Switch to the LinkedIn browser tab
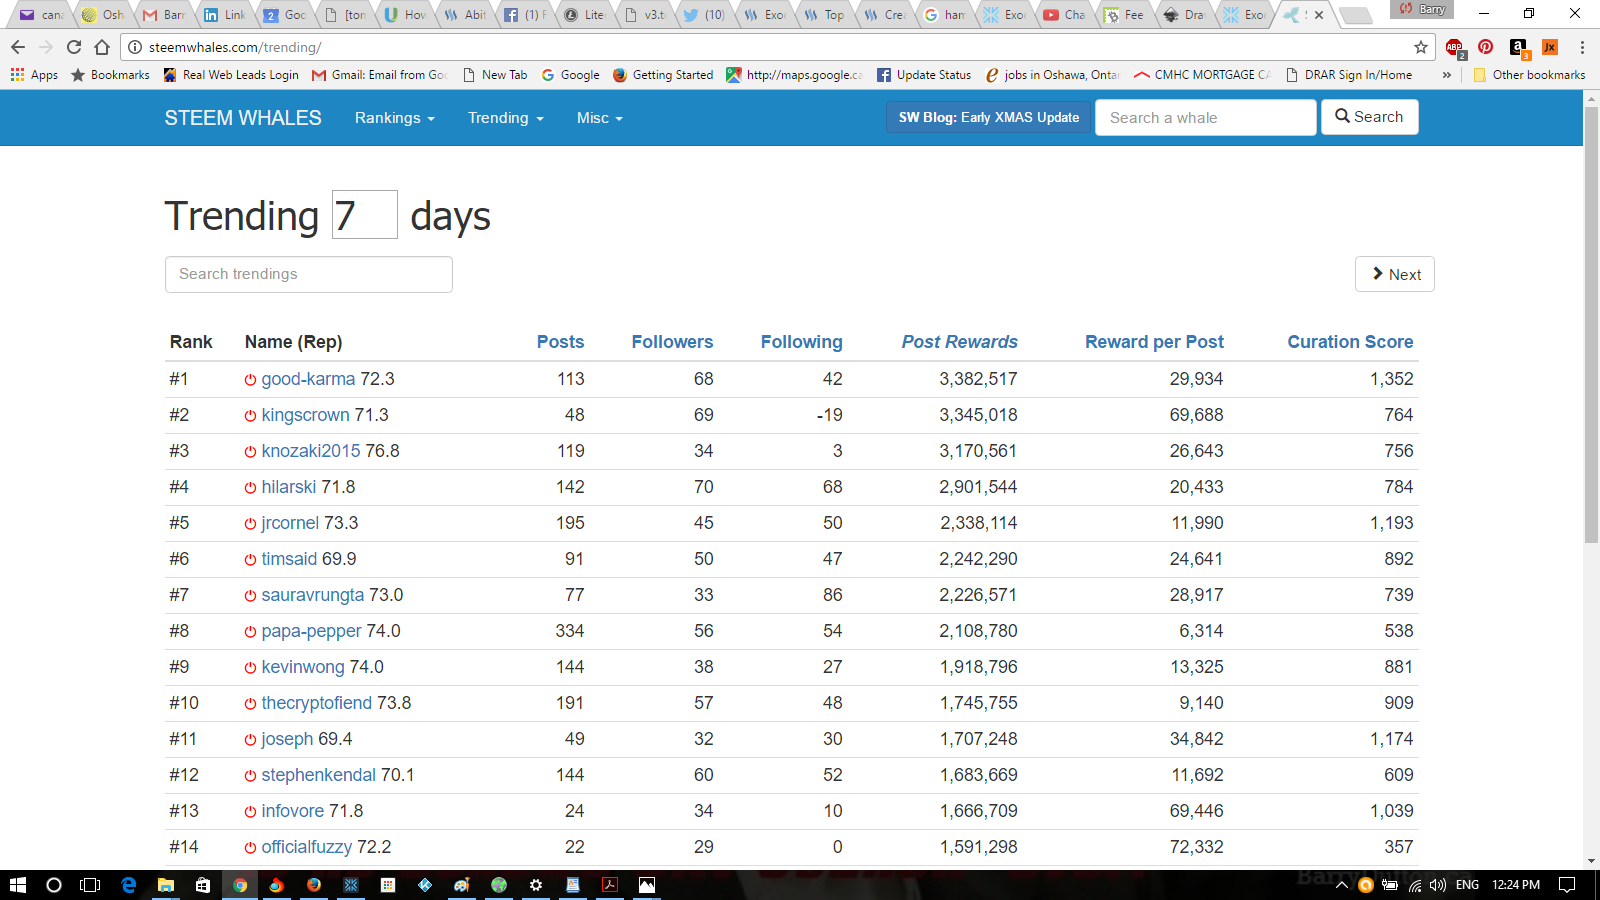The width and height of the screenshot is (1600, 900). [224, 15]
